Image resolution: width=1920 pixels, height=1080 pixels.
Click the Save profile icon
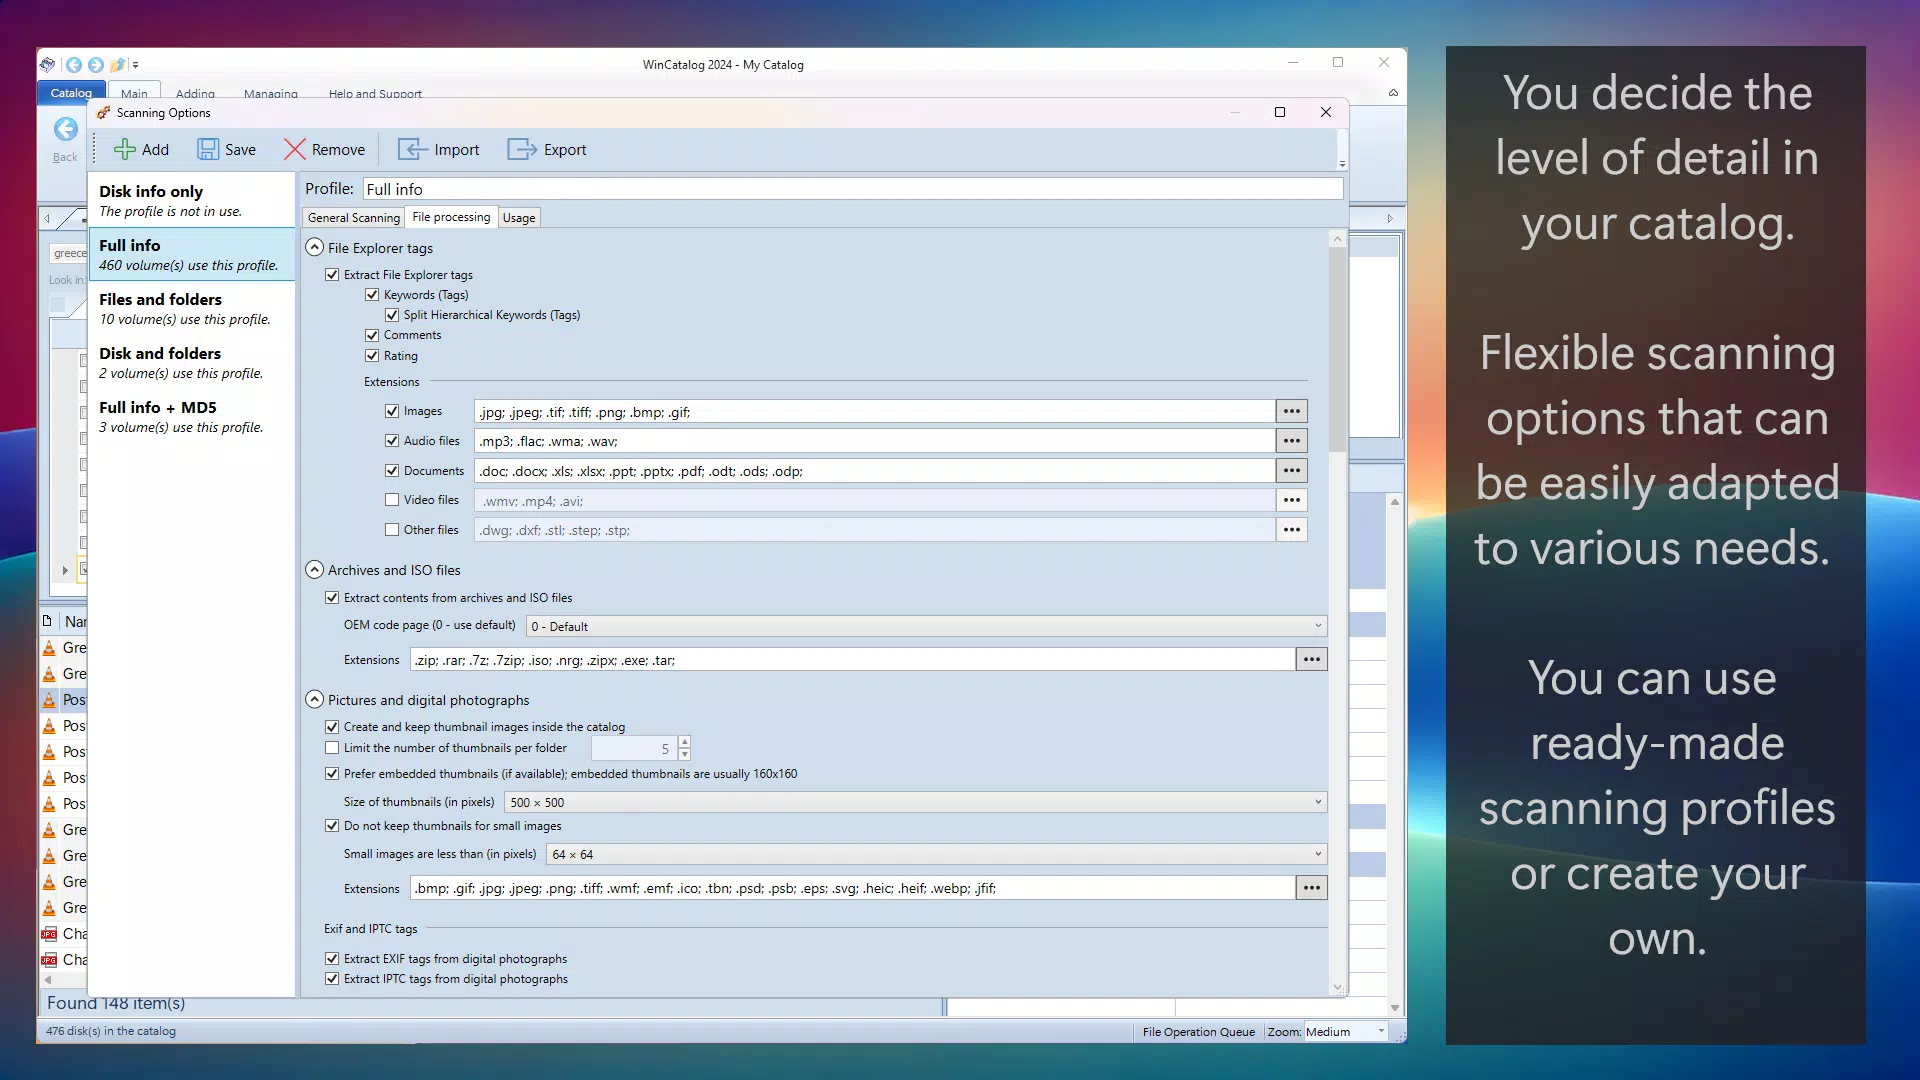207,150
